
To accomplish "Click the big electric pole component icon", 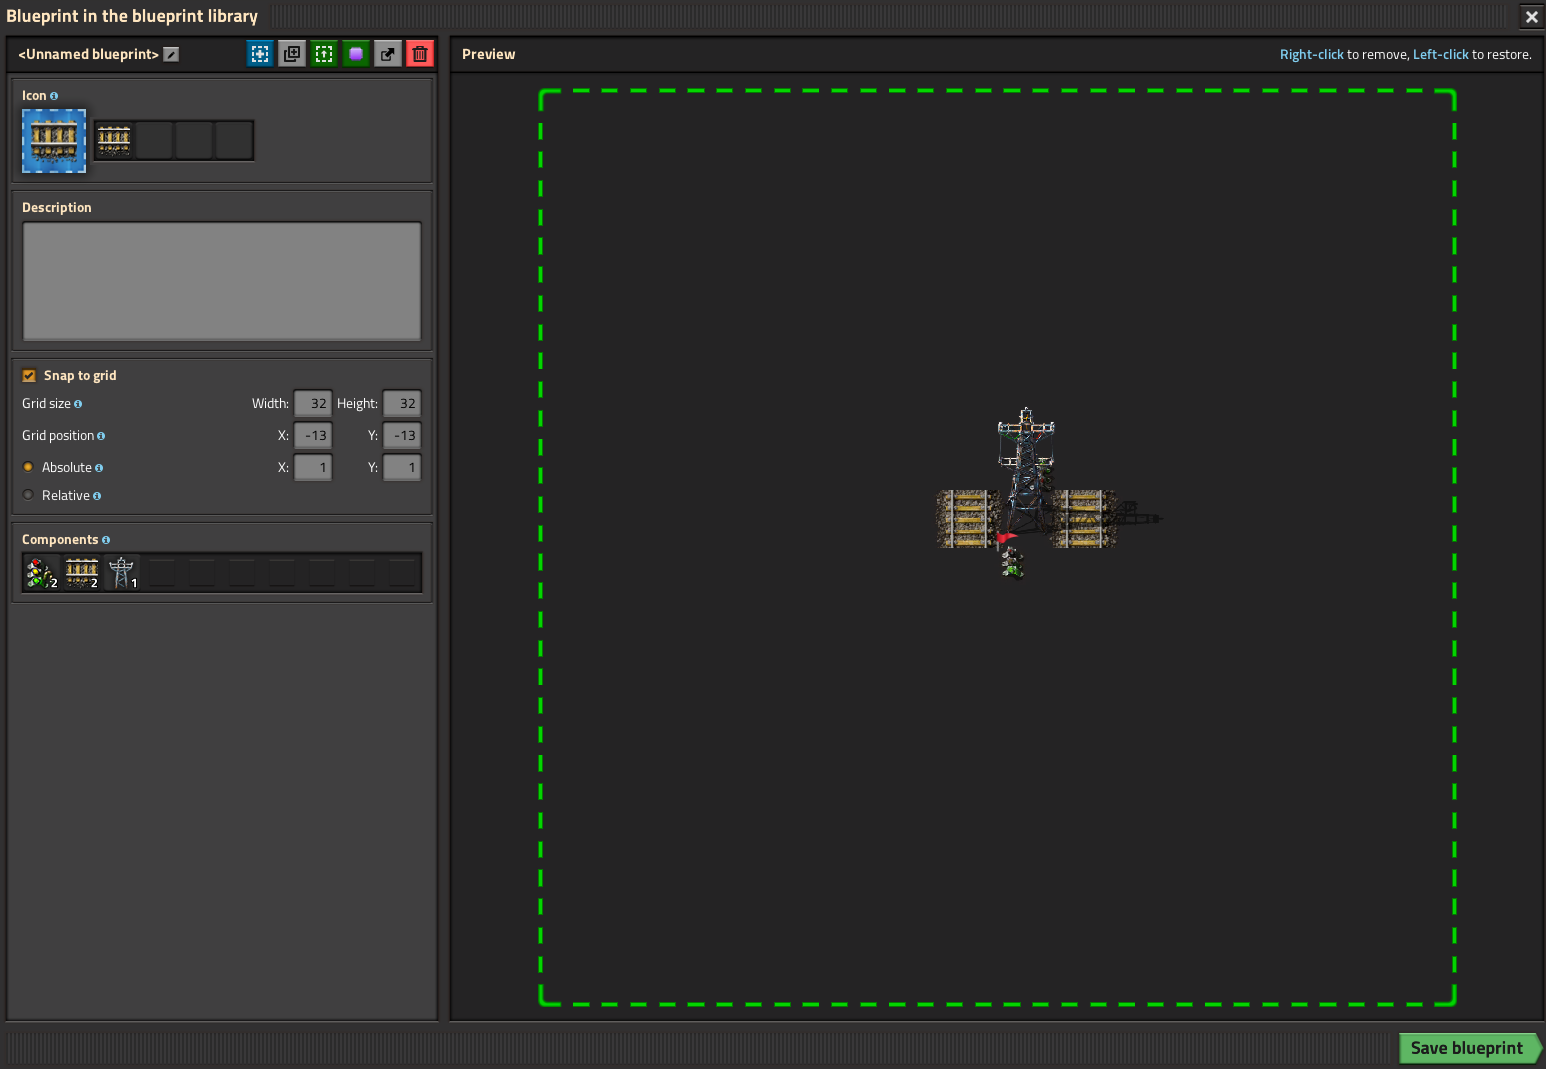I will tap(122, 573).
